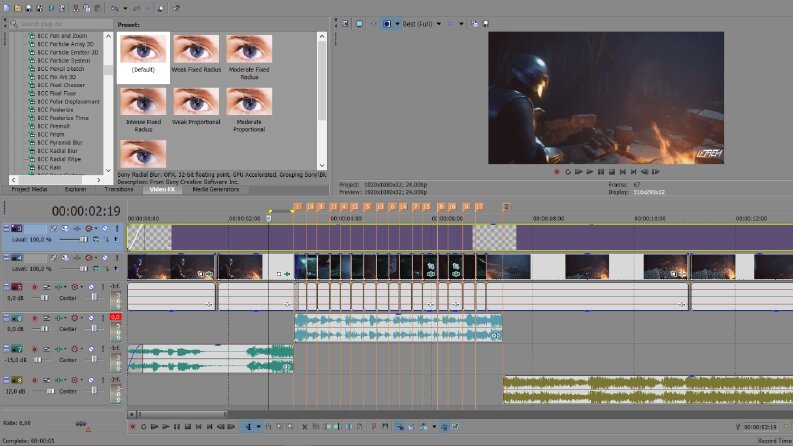Open preview quality Best (Full) dropdown
Viewport: 793px width, 446px height.
pyautogui.click(x=438, y=24)
